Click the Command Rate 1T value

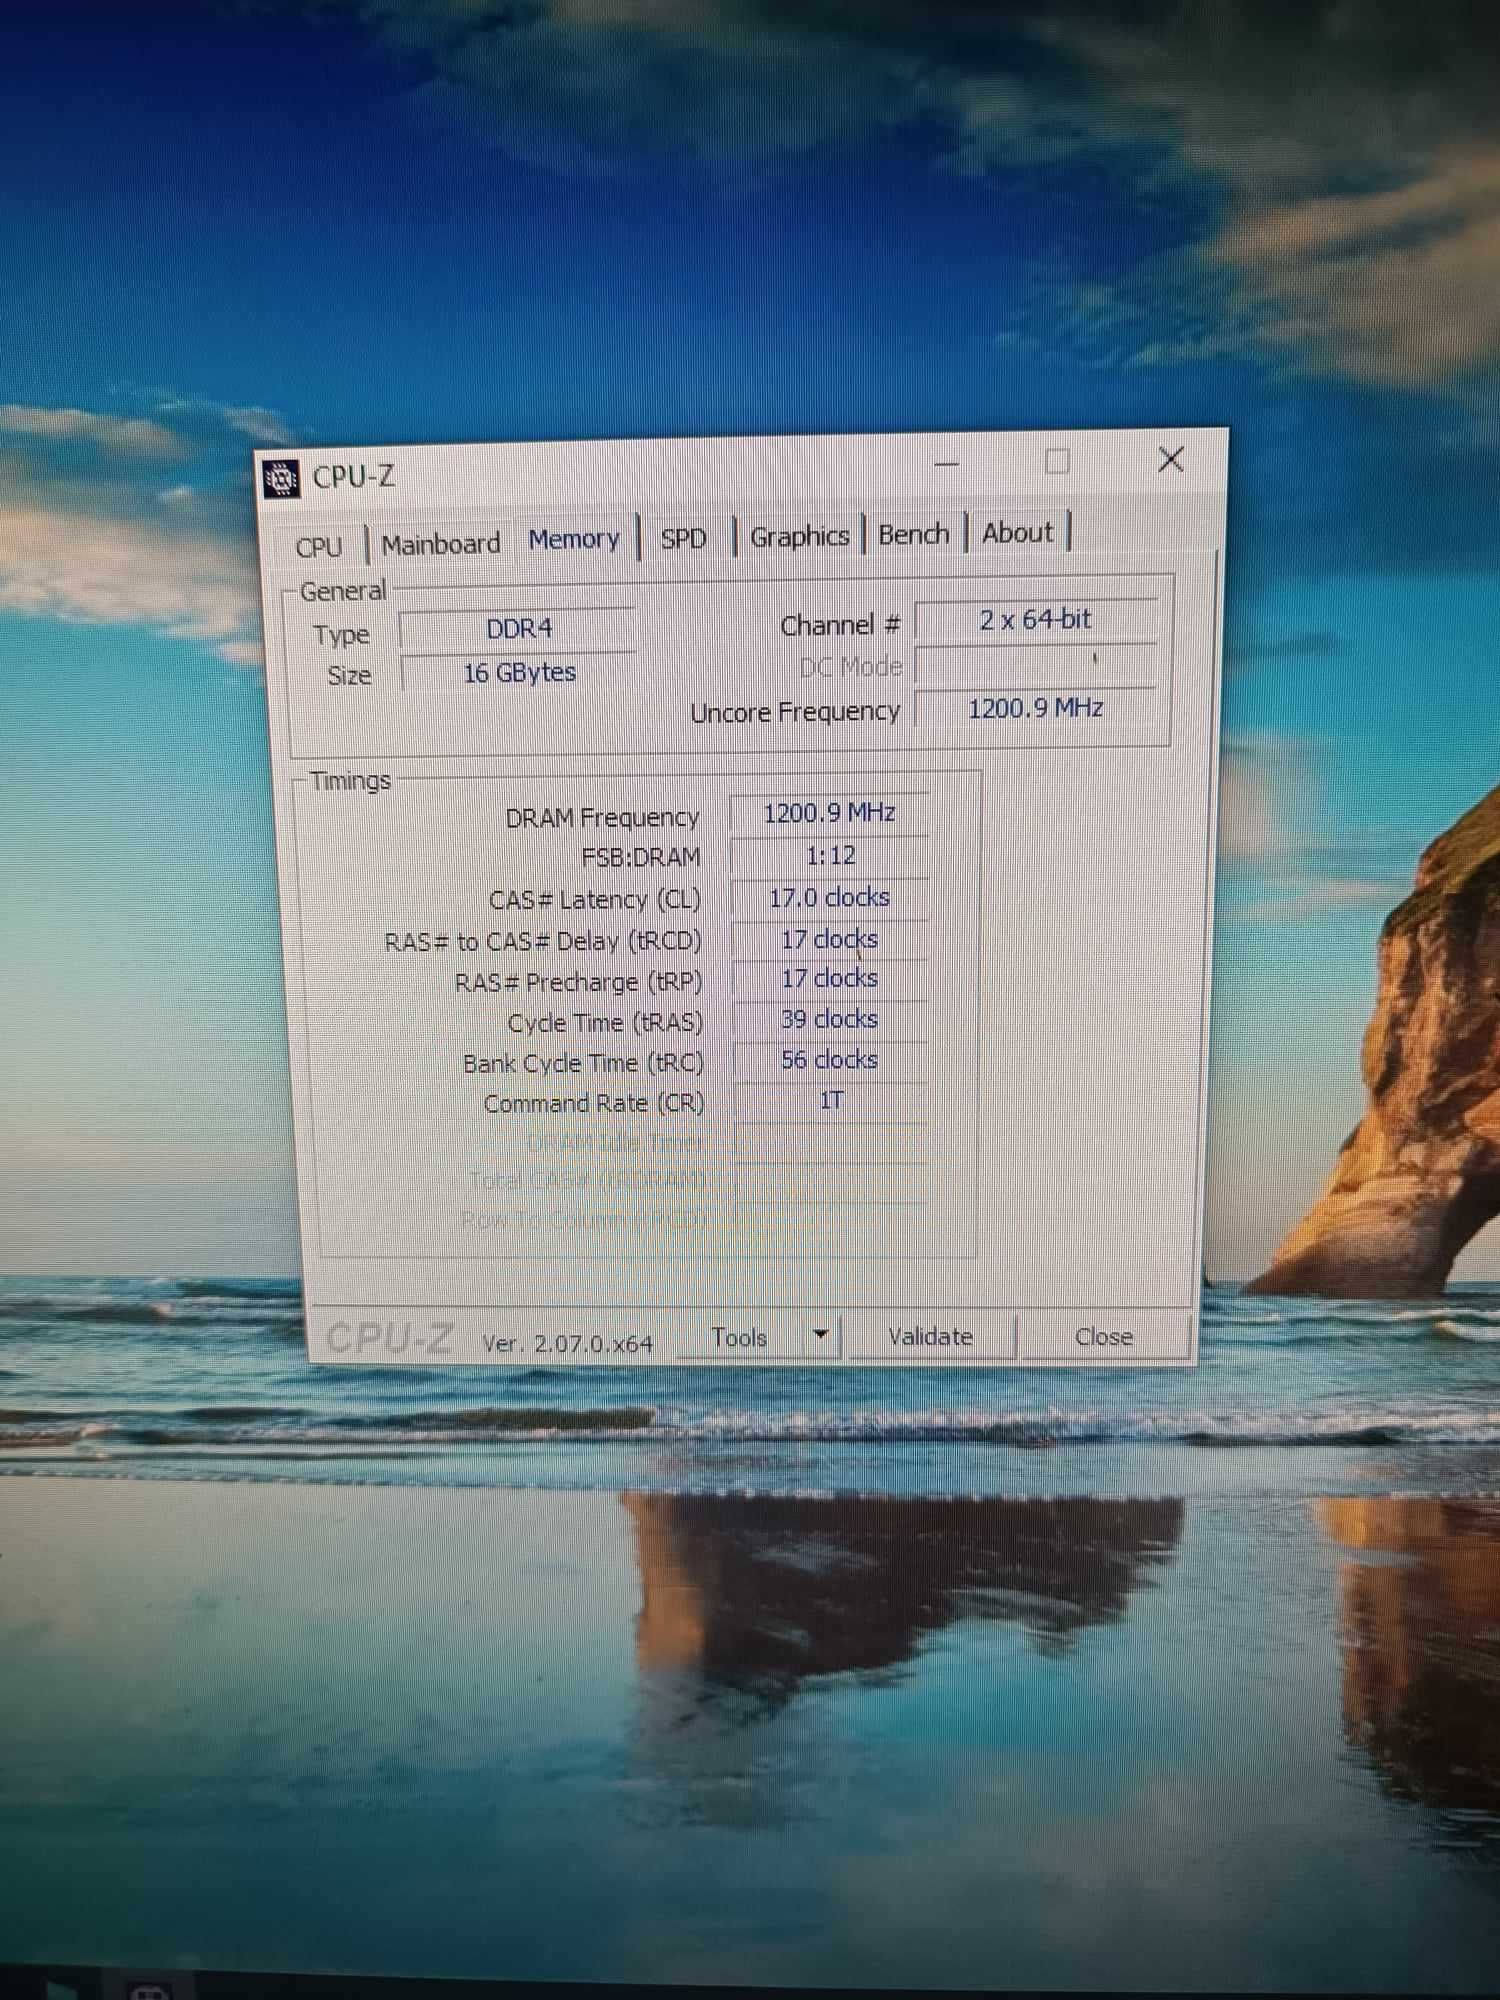click(x=831, y=1101)
